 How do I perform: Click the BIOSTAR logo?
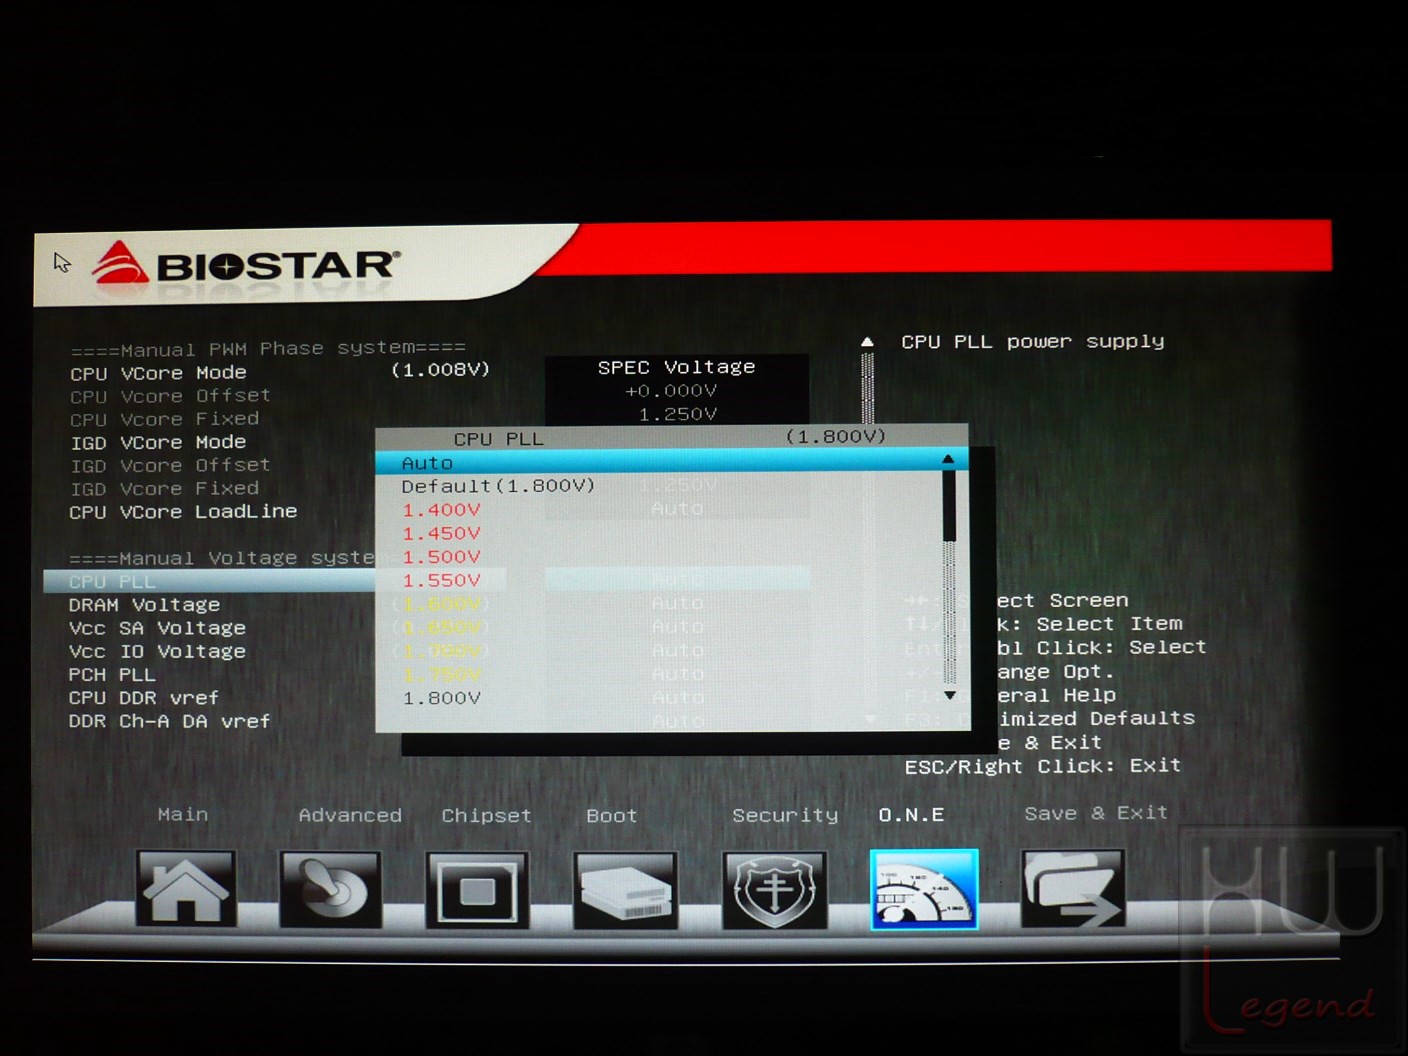tap(246, 264)
